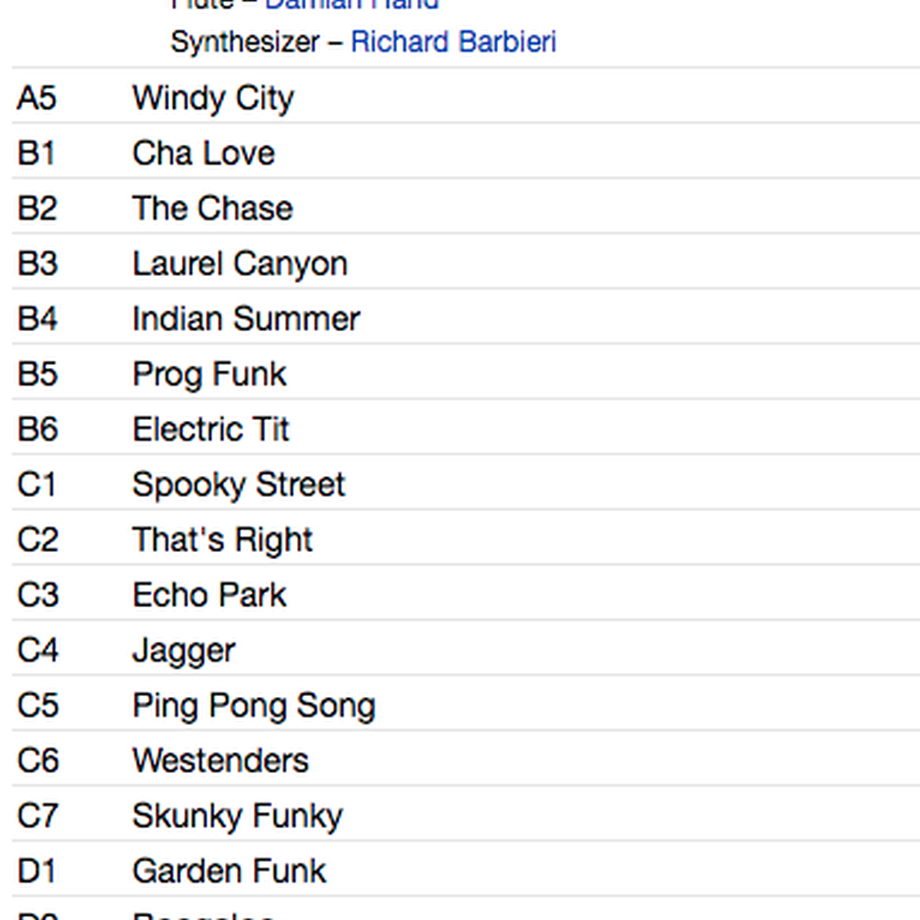The image size is (920, 920).
Task: Click the Spooky Street track title
Action: 239,485
